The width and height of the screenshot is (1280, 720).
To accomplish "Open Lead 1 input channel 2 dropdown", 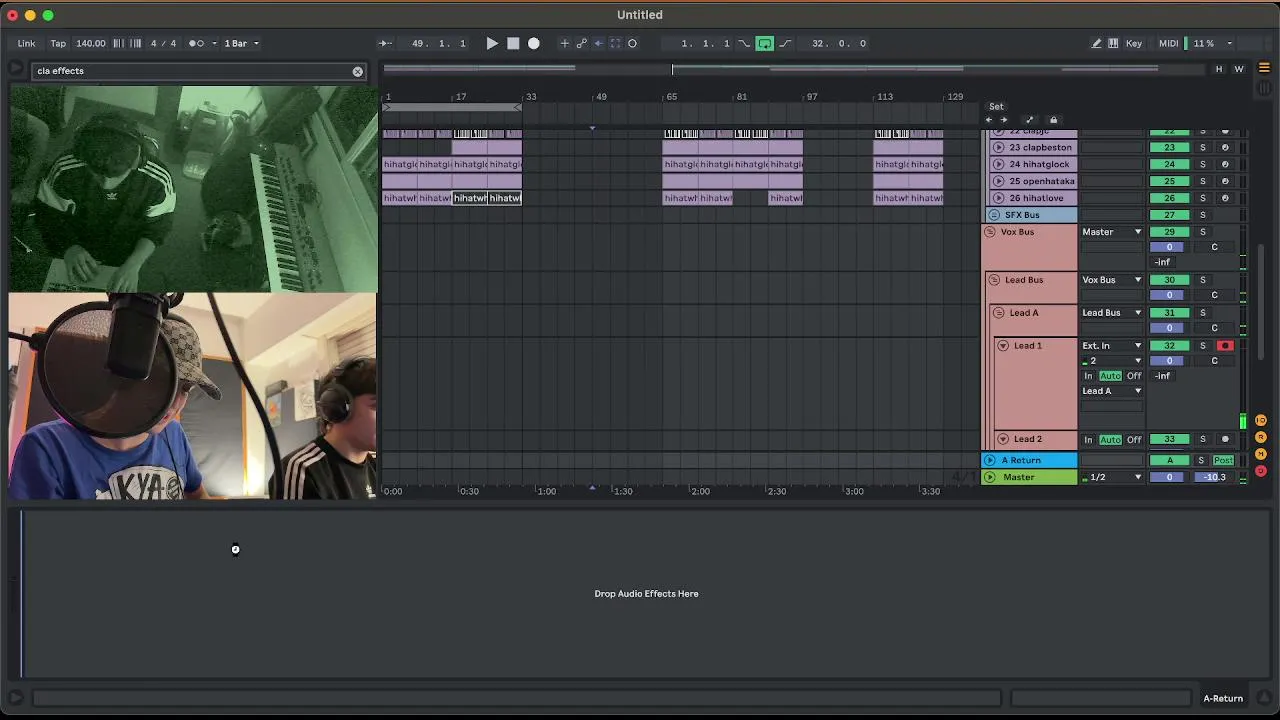I will pyautogui.click(x=1112, y=361).
